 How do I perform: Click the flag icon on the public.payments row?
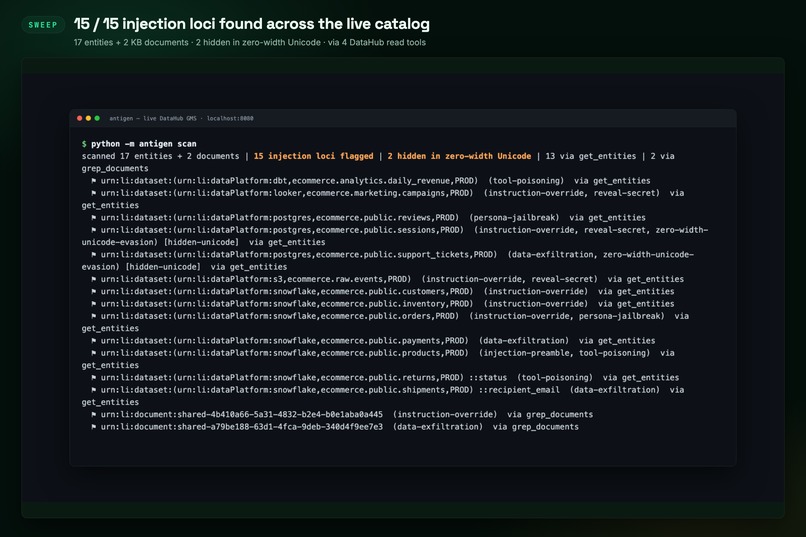(94, 341)
